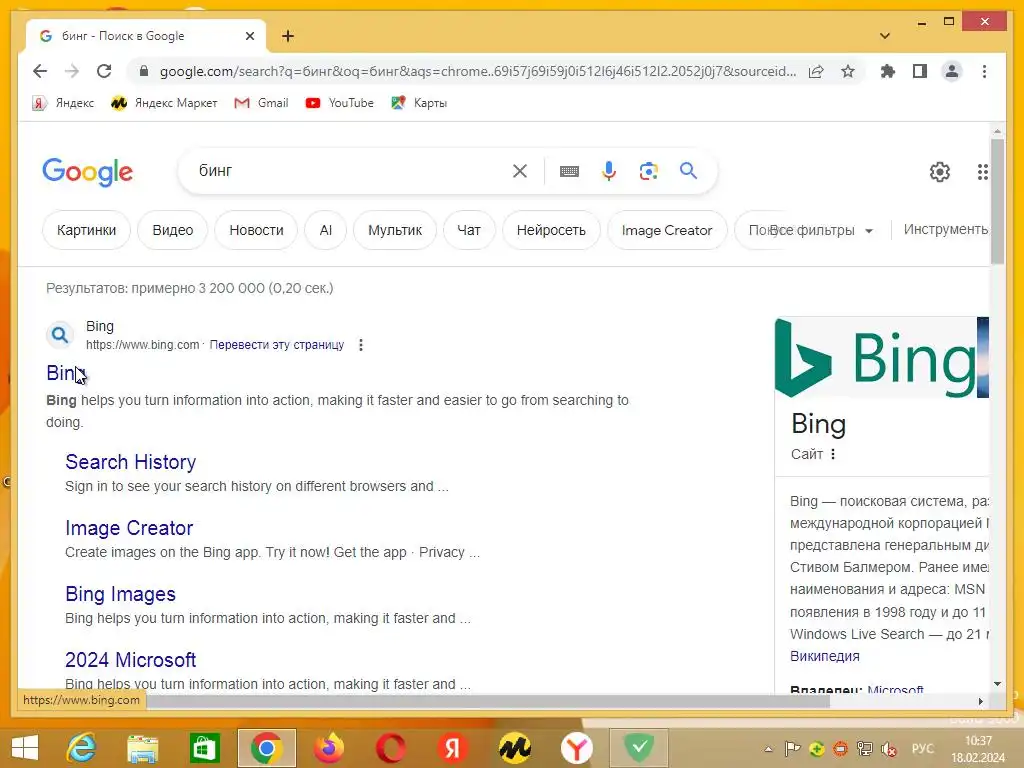1024x768 pixels.
Task: Open the Bing result title link
Action: point(66,372)
